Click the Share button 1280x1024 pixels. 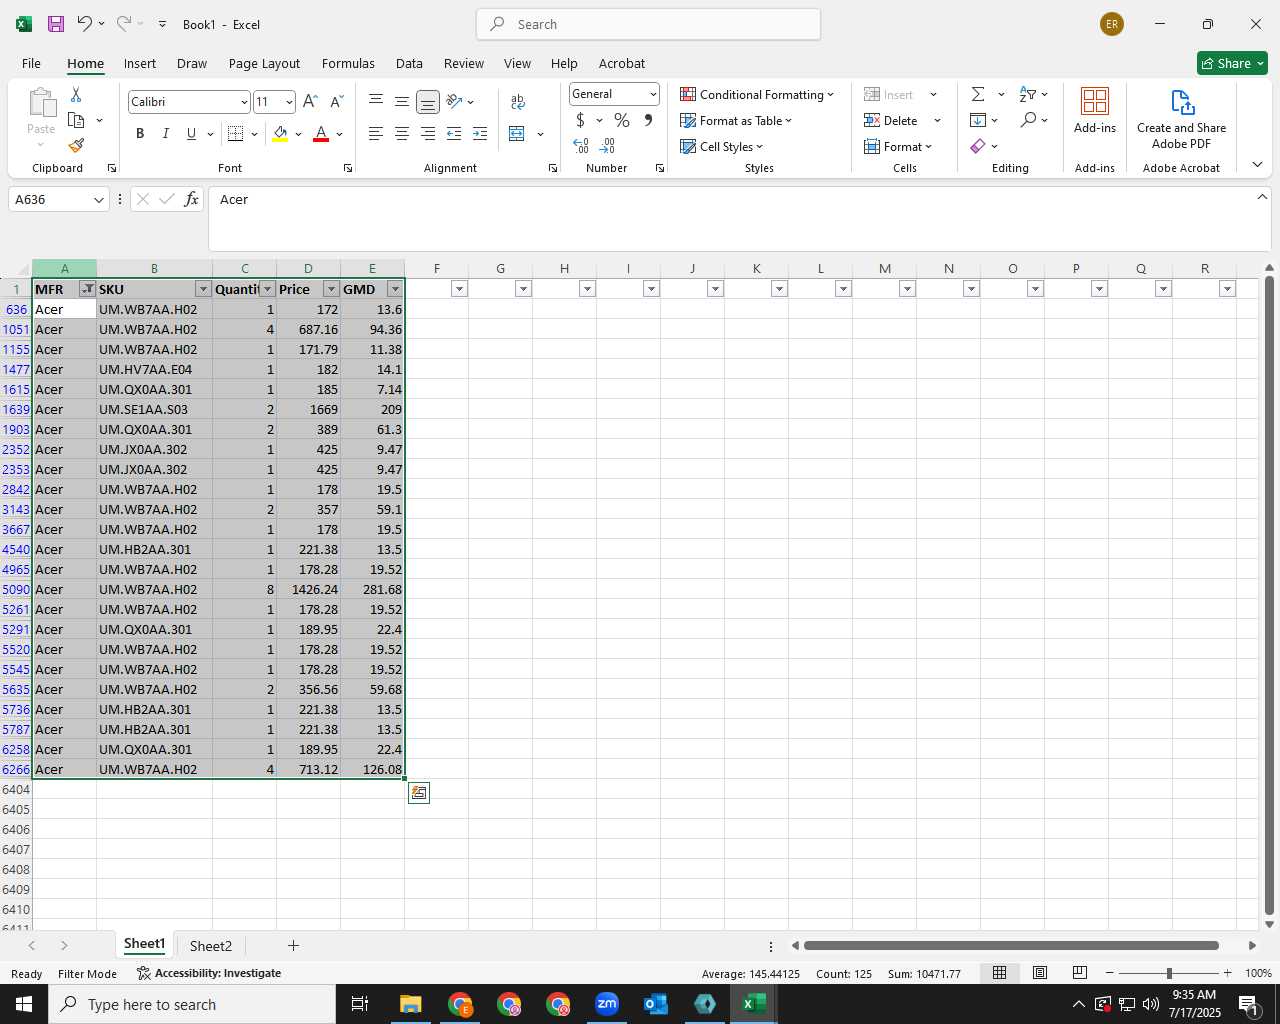[x=1232, y=63]
